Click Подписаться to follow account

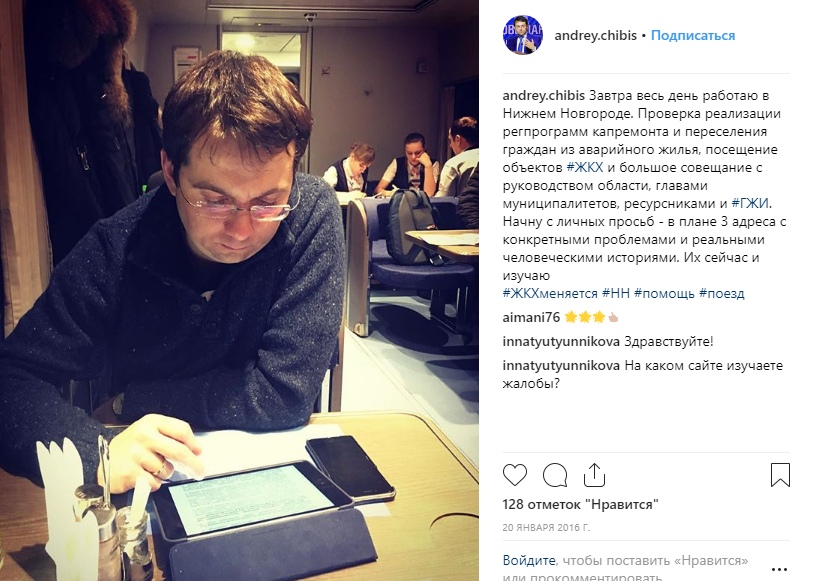tap(693, 35)
